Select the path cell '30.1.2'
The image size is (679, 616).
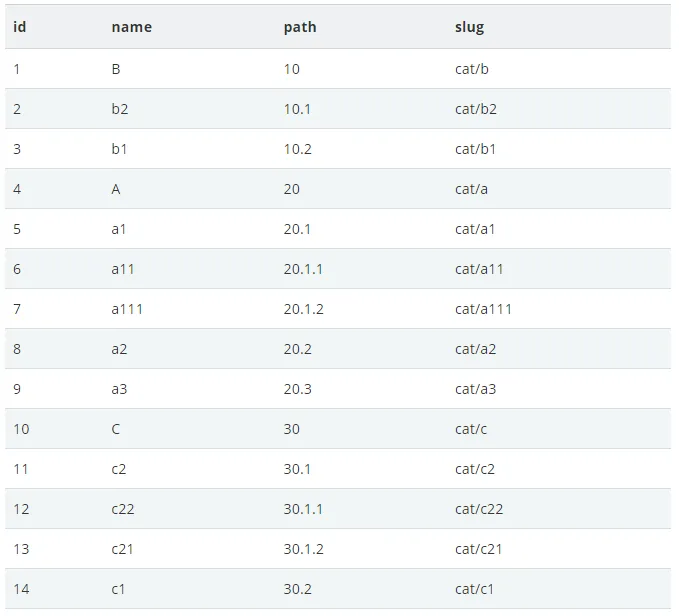303,549
